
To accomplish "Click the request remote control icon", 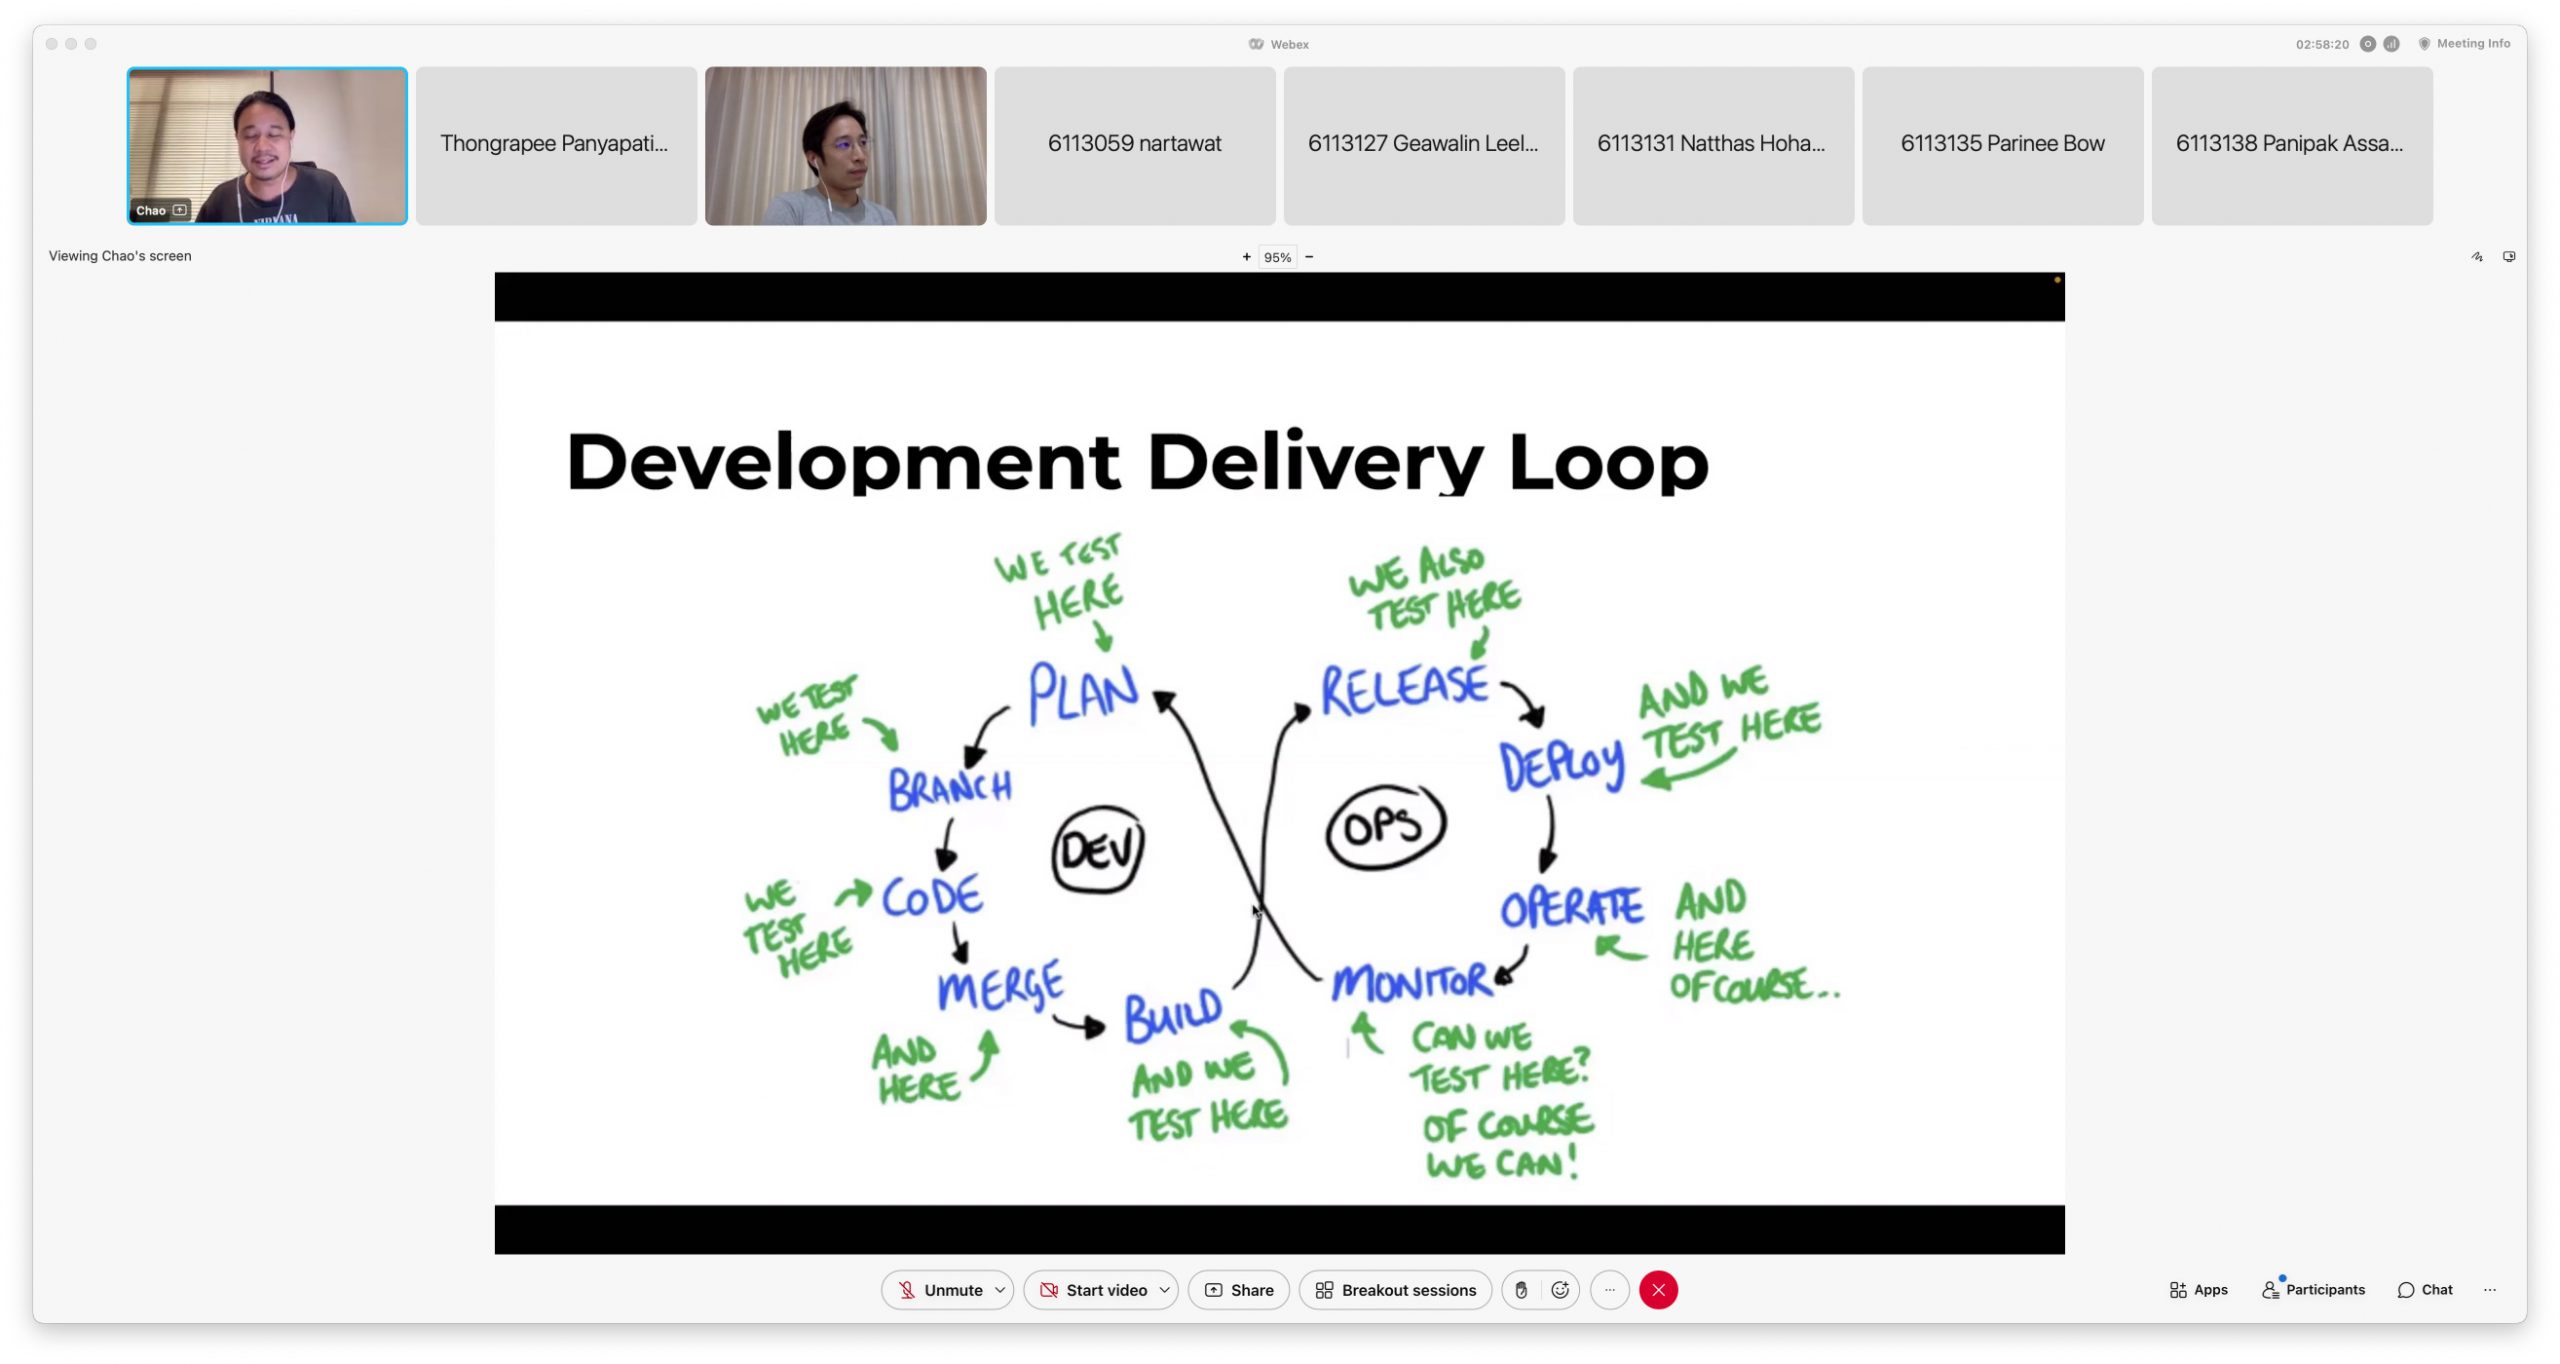I will 2508,257.
